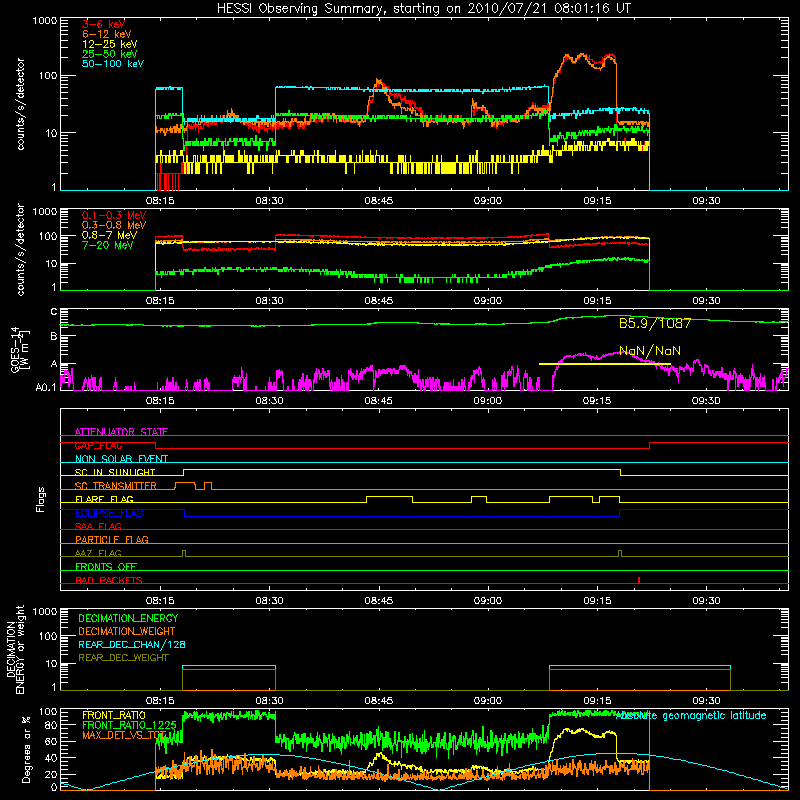Click the HESSI Observing Summary title text
This screenshot has width=800, height=800.
[423, 9]
